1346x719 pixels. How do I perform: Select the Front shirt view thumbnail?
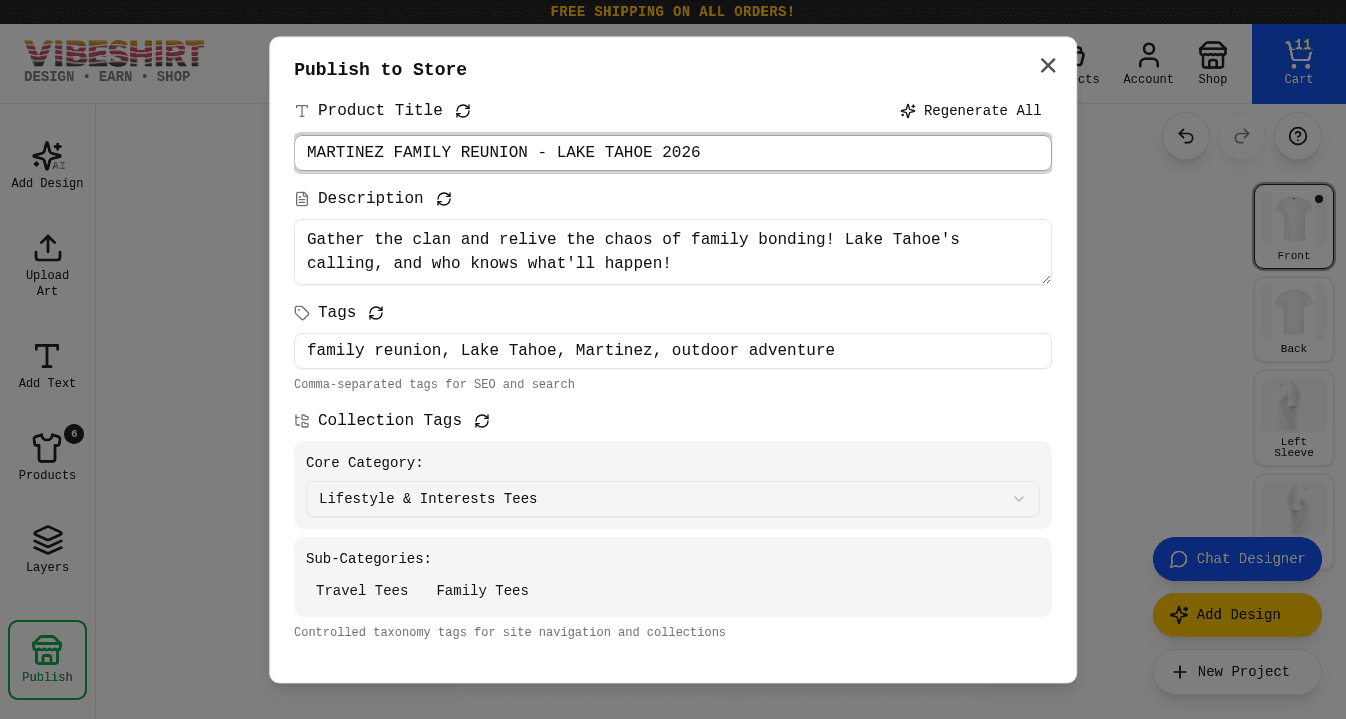1294,227
